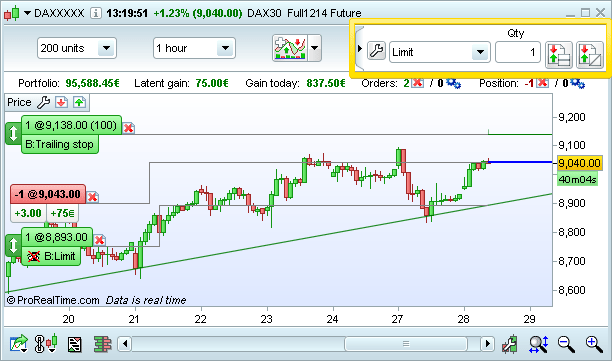This screenshot has height=361, width=612.
Task: Click the Gain today value 837.50€
Action: point(326,83)
